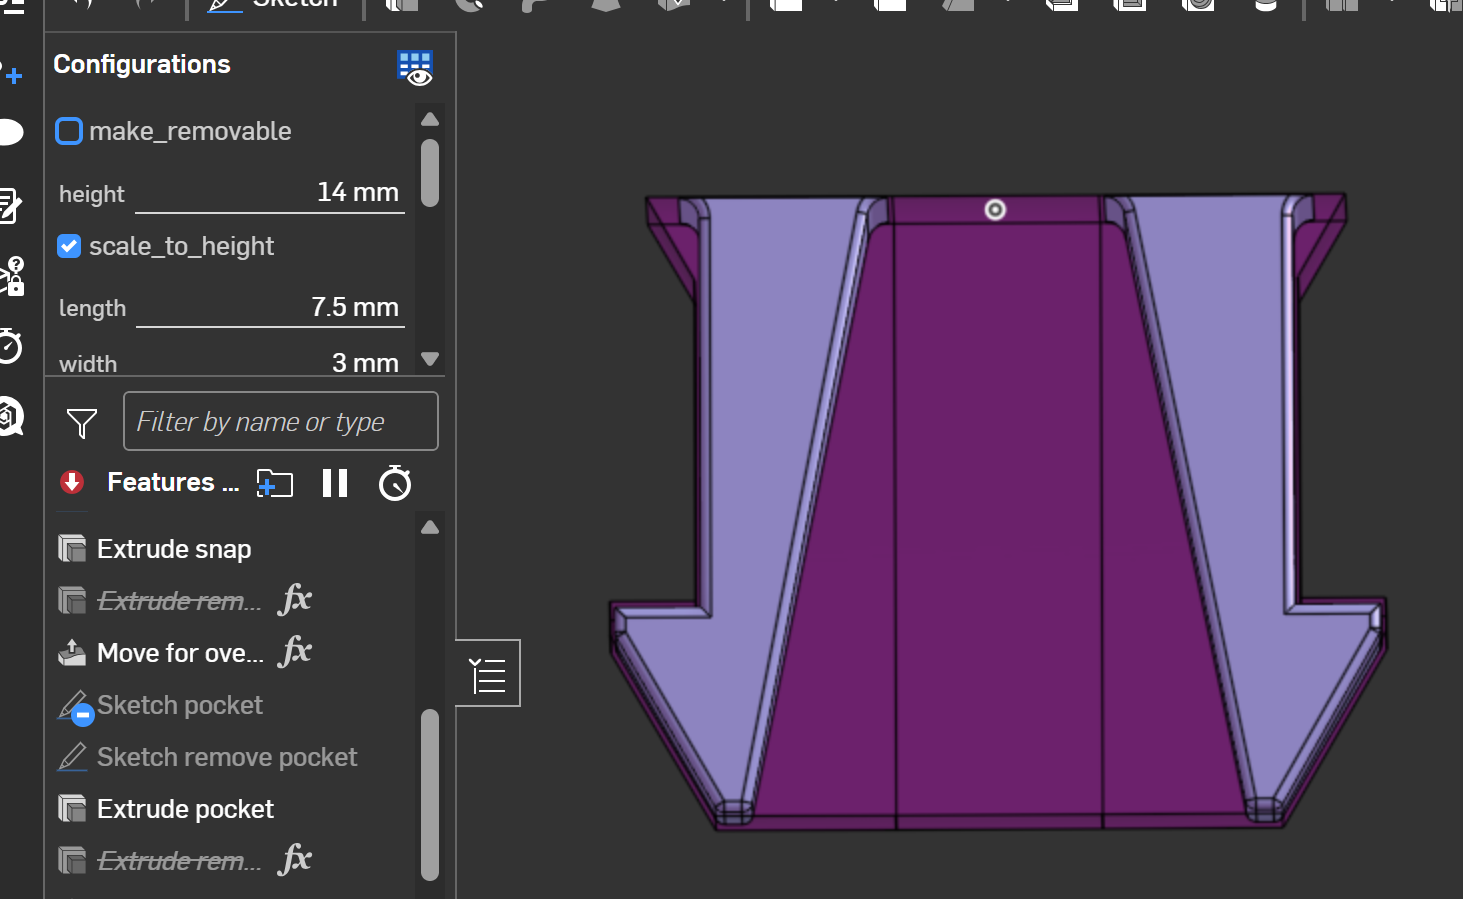
Task: Uncheck the scale_to_height checkbox
Action: coord(69,246)
